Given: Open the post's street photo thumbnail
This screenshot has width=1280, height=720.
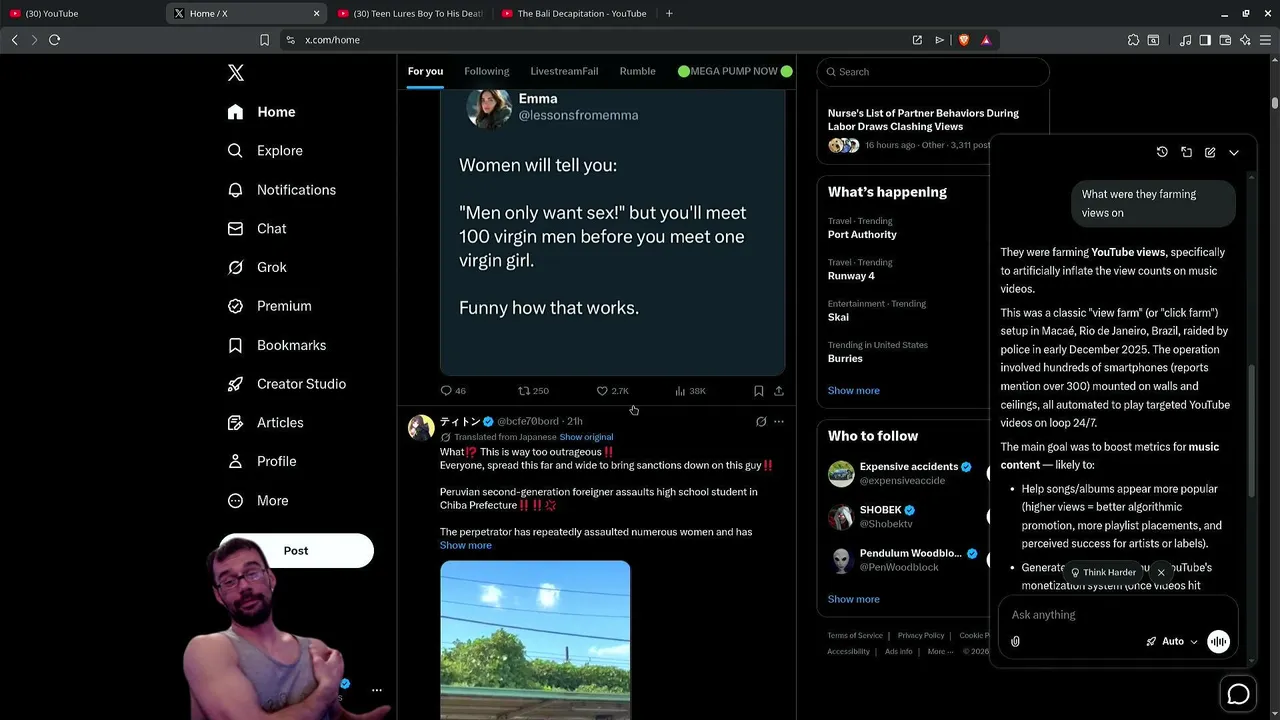Looking at the screenshot, I should pyautogui.click(x=535, y=640).
